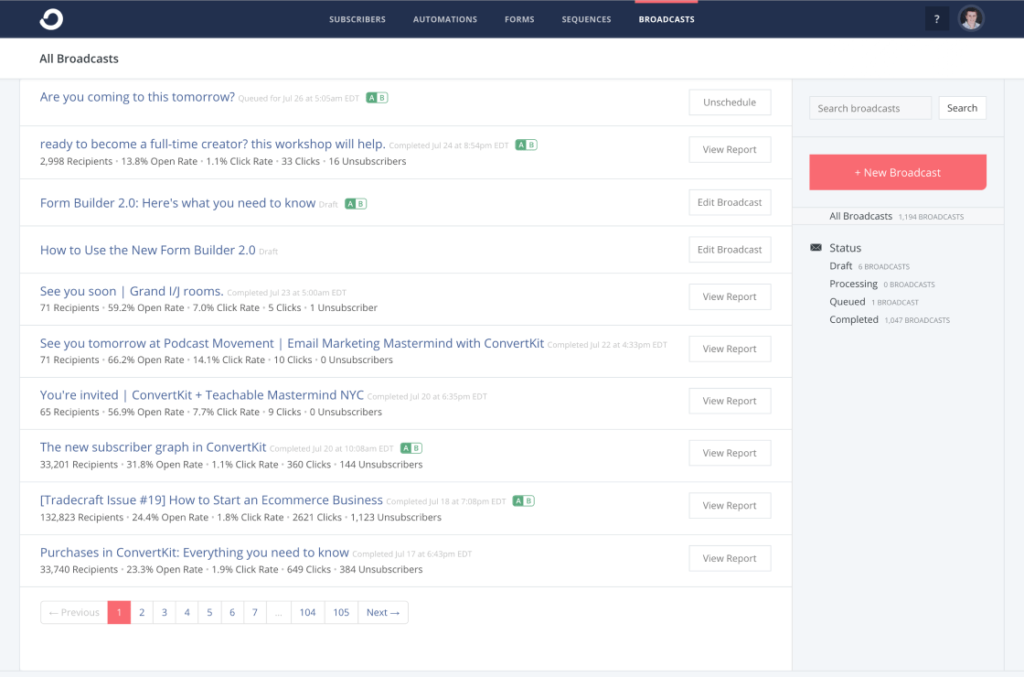Click the profile avatar icon
Viewport: 1024px width, 677px height.
pos(971,18)
